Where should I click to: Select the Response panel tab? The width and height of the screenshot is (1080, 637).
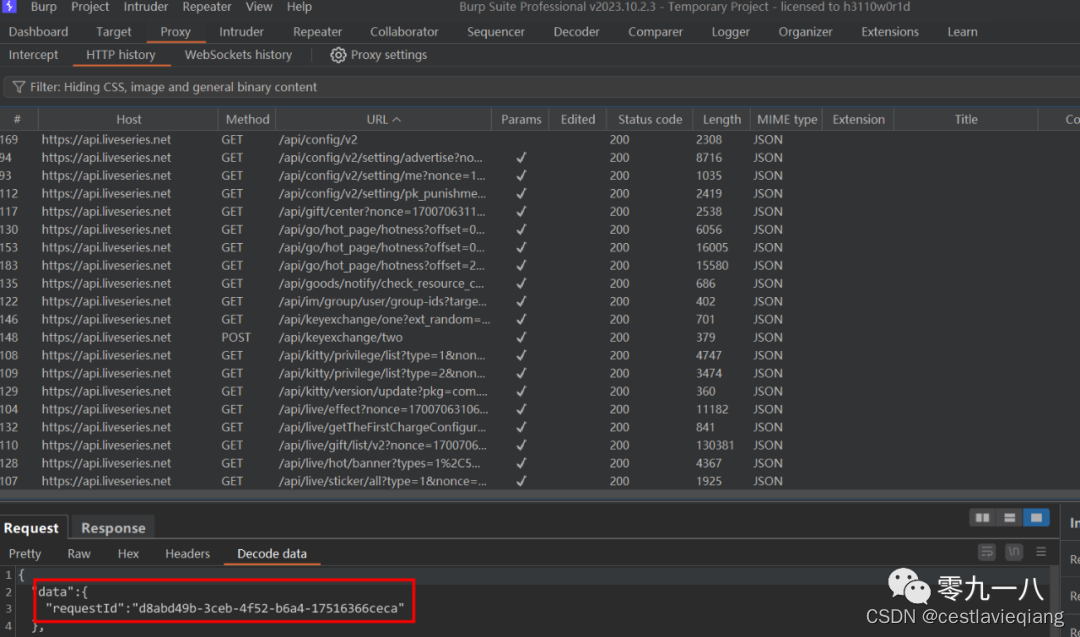click(113, 528)
